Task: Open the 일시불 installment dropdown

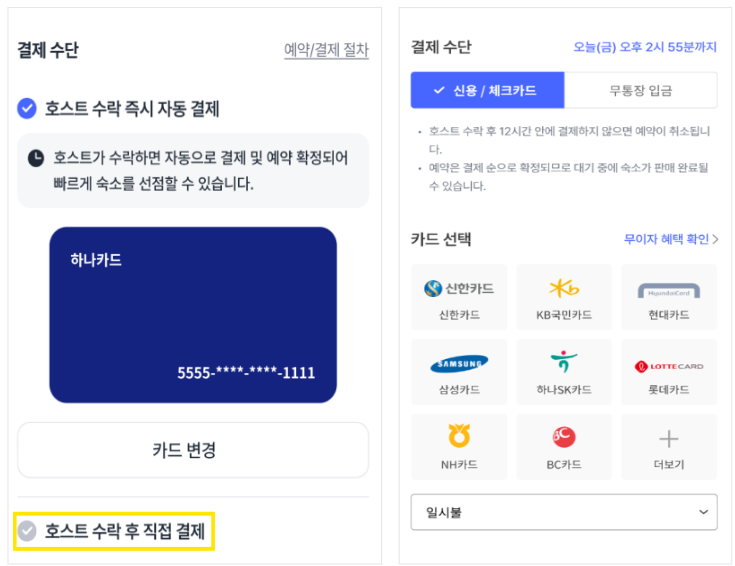Action: [x=564, y=512]
